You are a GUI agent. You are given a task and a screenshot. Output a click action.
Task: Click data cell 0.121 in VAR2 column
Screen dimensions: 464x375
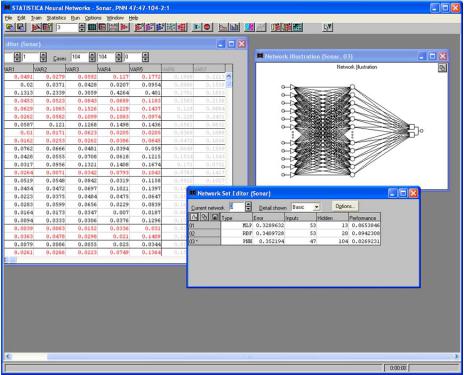[49, 125]
